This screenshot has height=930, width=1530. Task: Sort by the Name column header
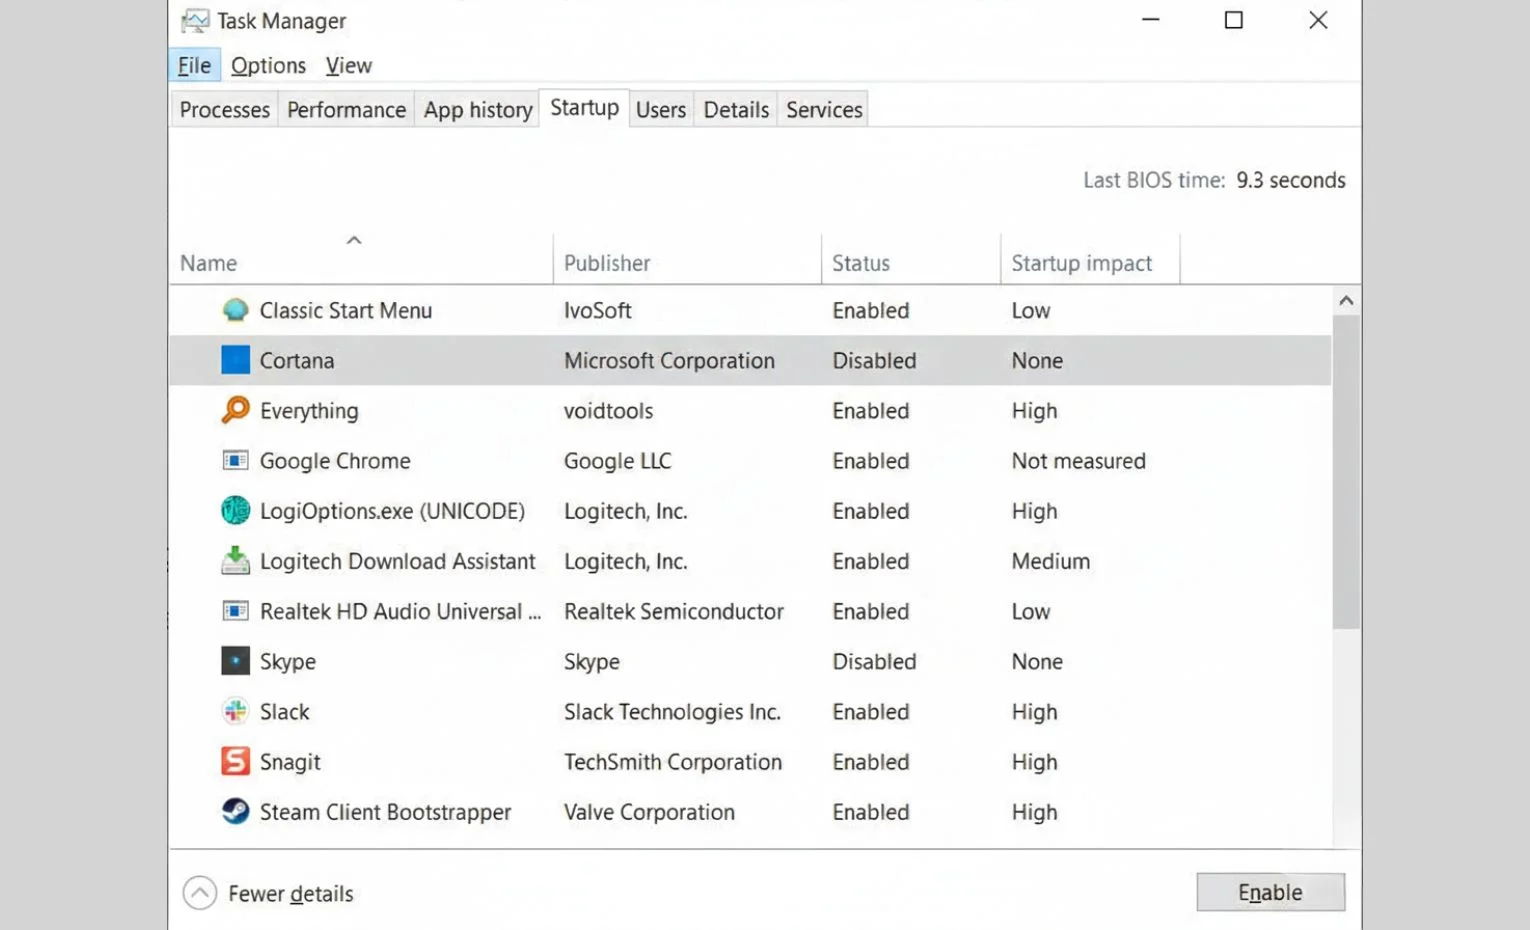360,262
